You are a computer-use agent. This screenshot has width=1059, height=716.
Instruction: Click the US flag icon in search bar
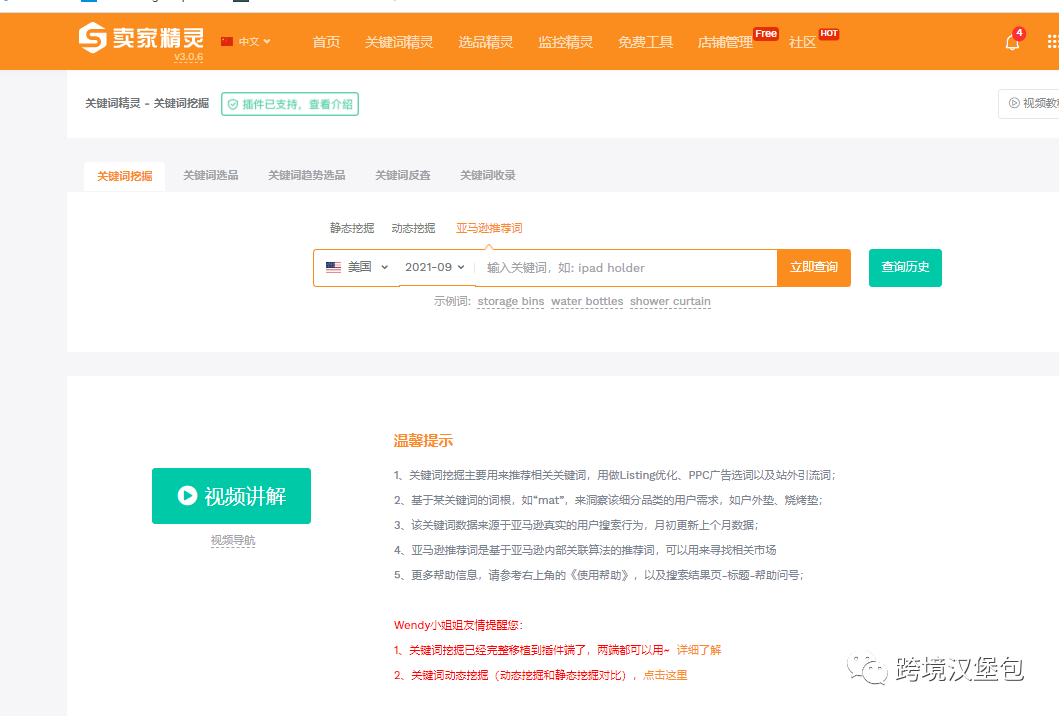click(333, 267)
